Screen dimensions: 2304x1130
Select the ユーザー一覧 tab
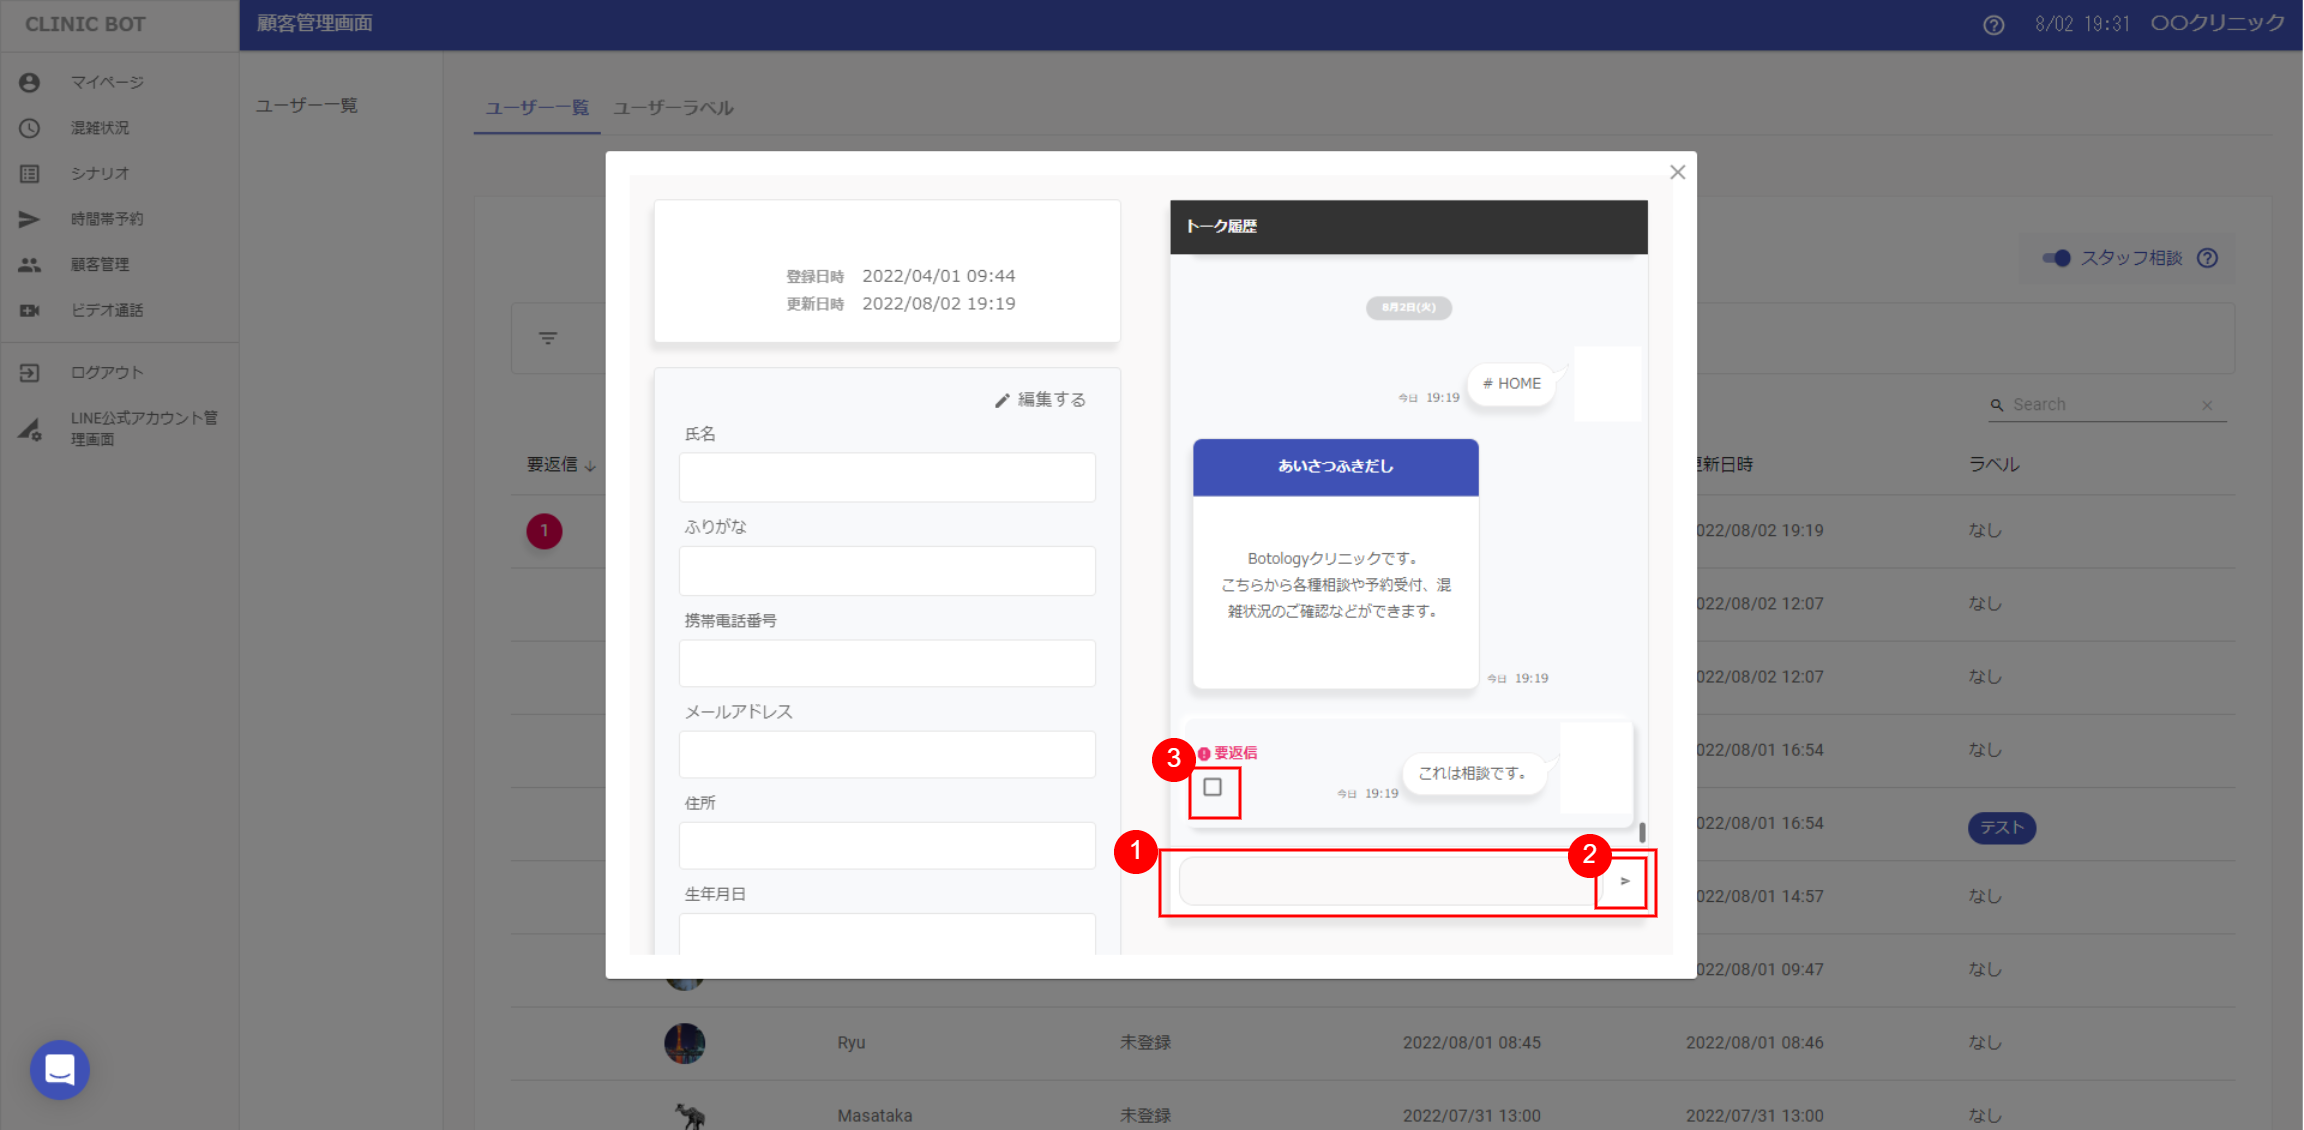(x=537, y=108)
